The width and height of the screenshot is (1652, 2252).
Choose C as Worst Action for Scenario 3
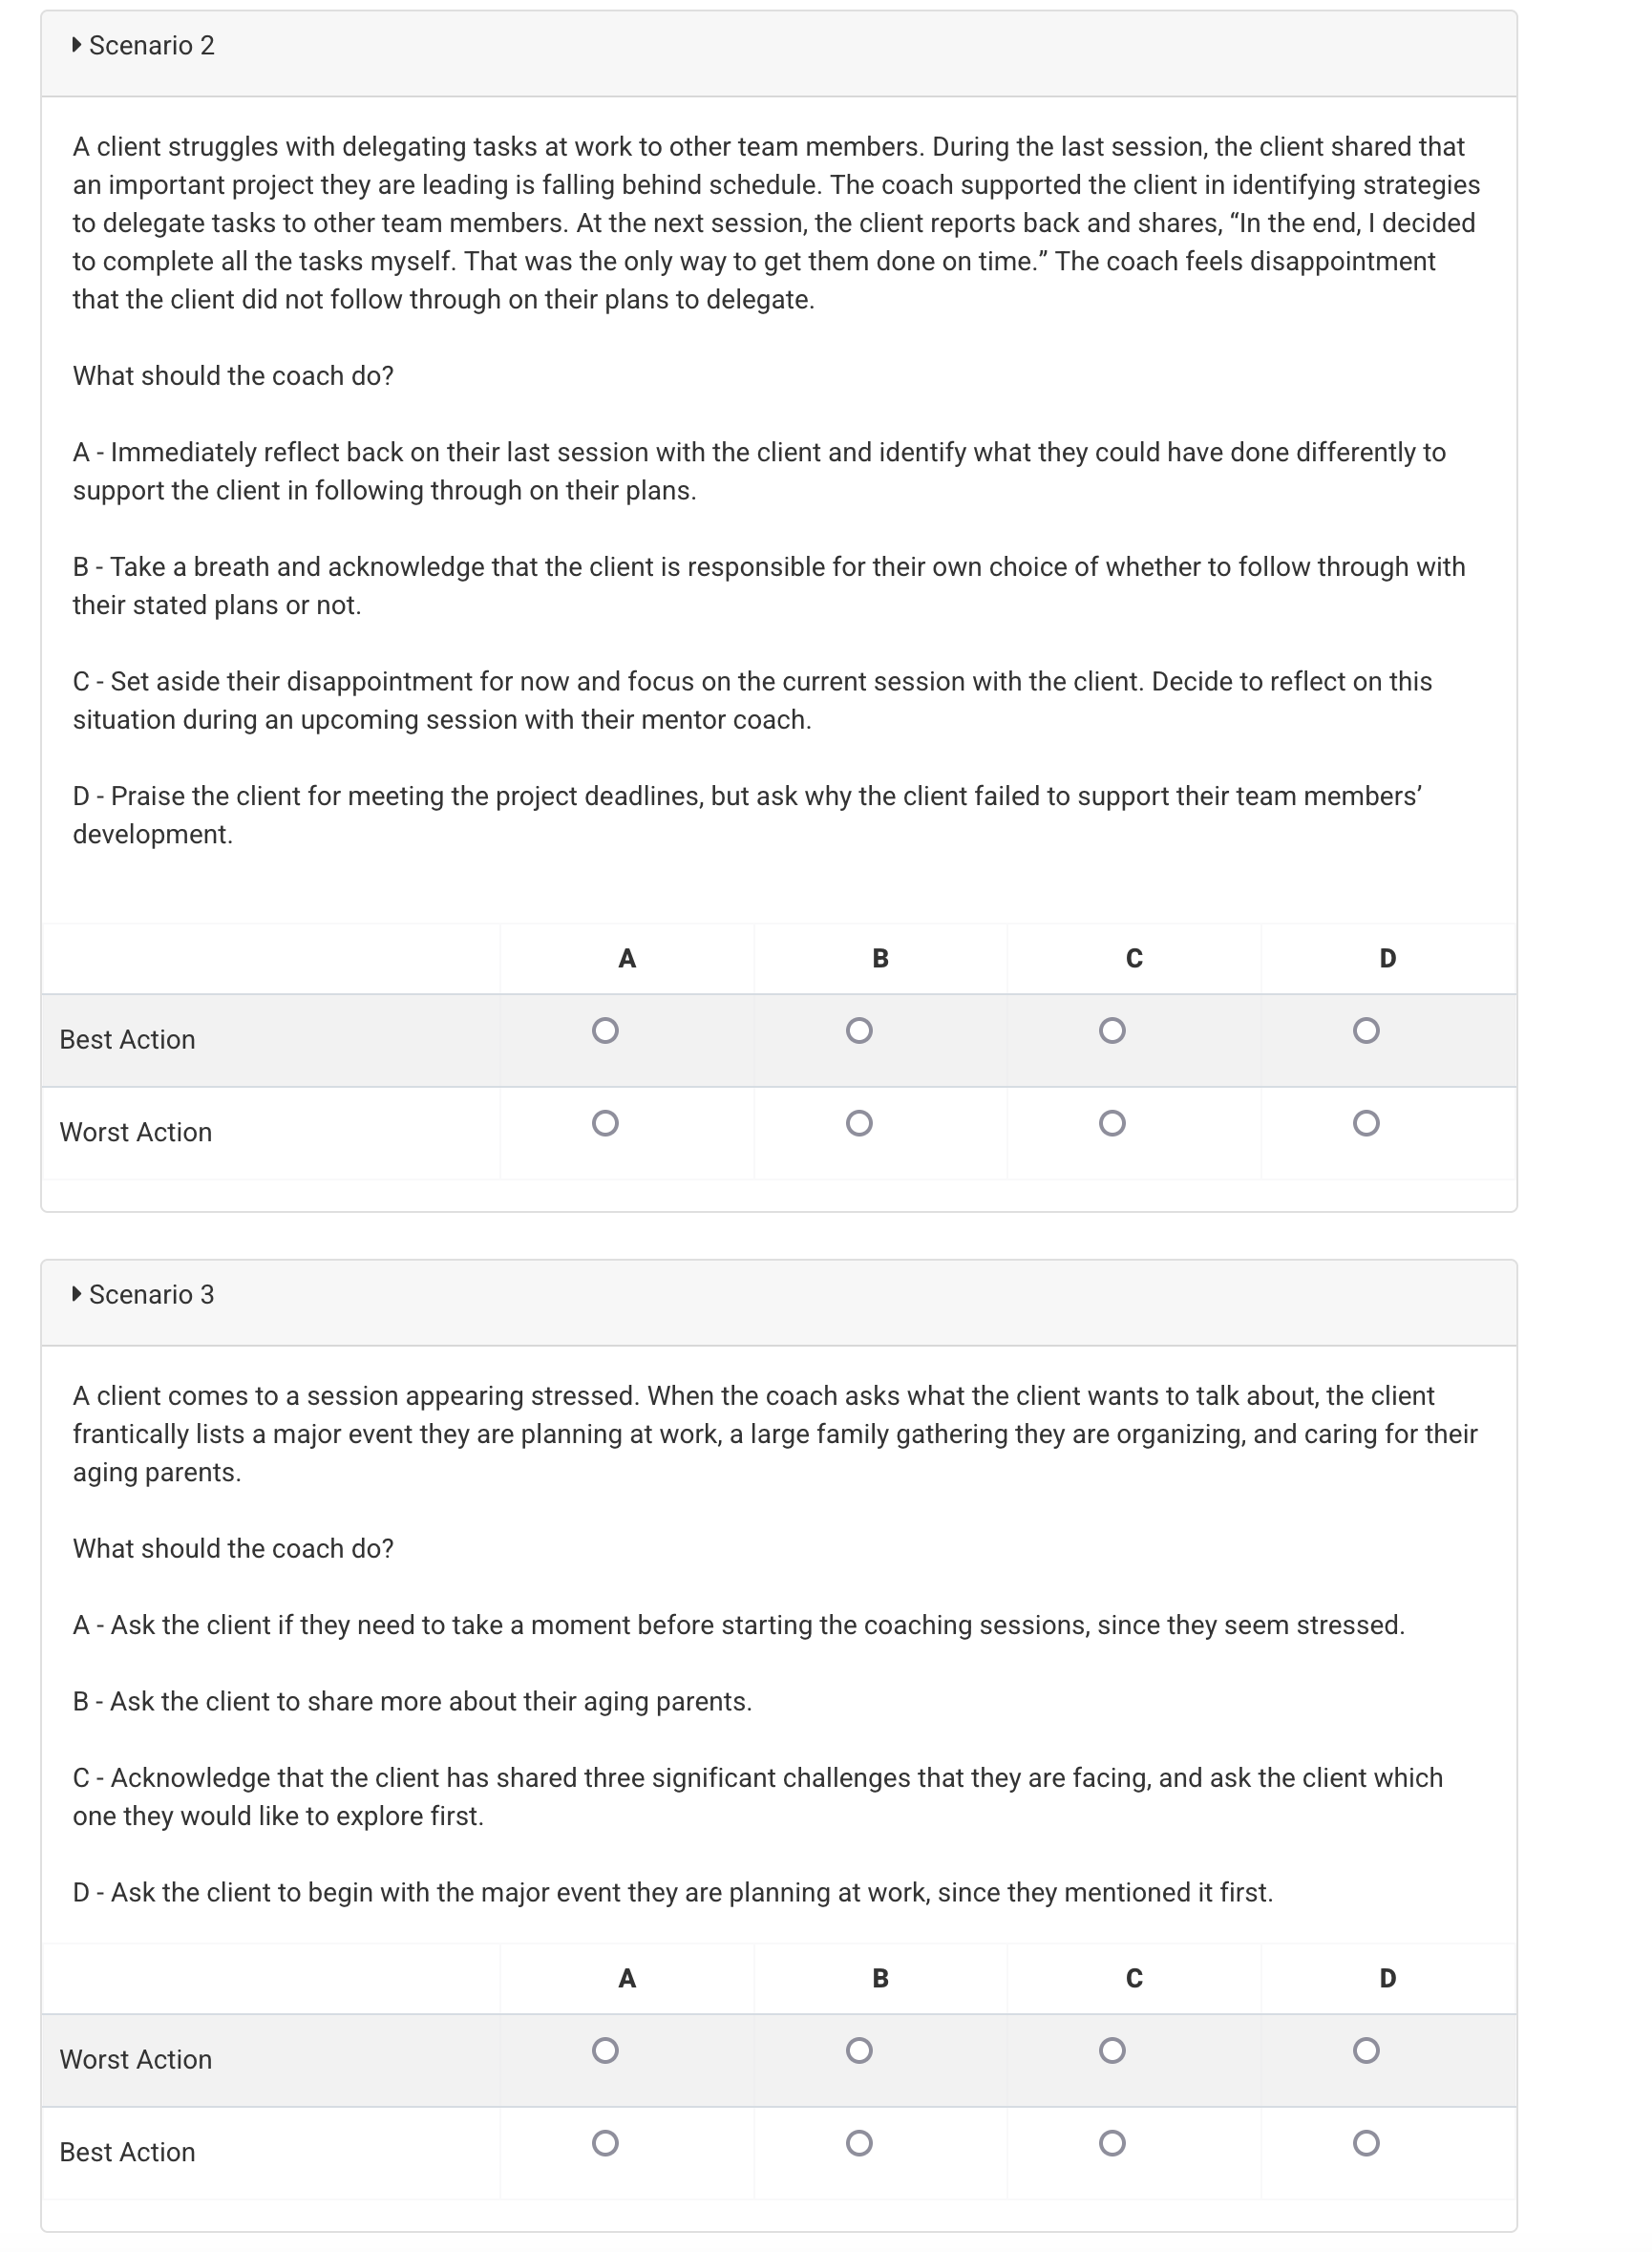pos(1112,2051)
